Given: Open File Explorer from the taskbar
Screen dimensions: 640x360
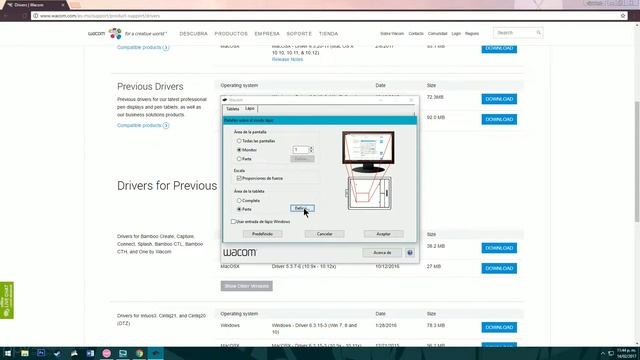Looking at the screenshot, I should click(x=24, y=353).
